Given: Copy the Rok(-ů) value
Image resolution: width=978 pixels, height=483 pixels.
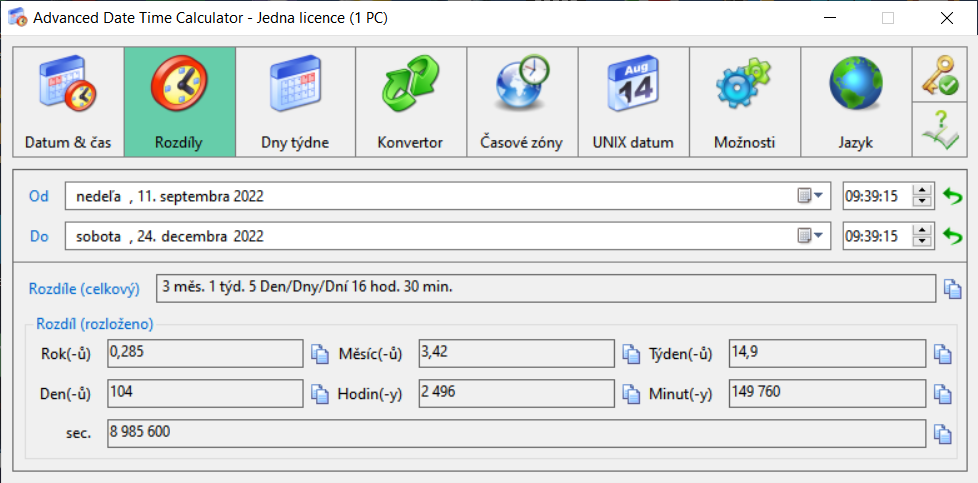Looking at the screenshot, I should [x=319, y=354].
